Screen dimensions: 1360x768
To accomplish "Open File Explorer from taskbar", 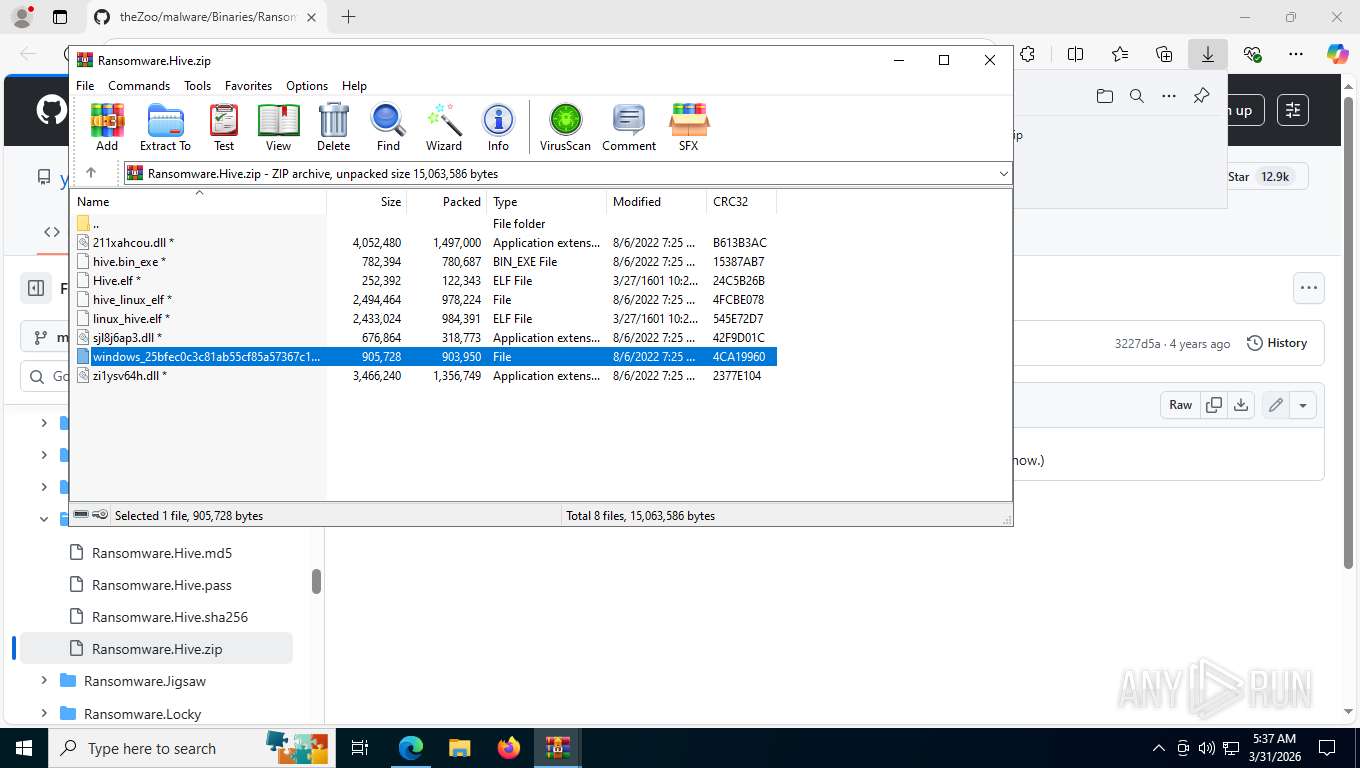I will (x=459, y=748).
